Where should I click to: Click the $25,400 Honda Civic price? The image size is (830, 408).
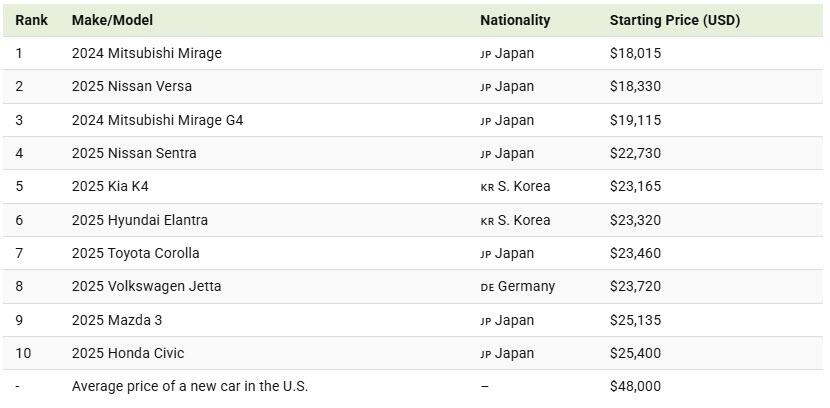[635, 353]
